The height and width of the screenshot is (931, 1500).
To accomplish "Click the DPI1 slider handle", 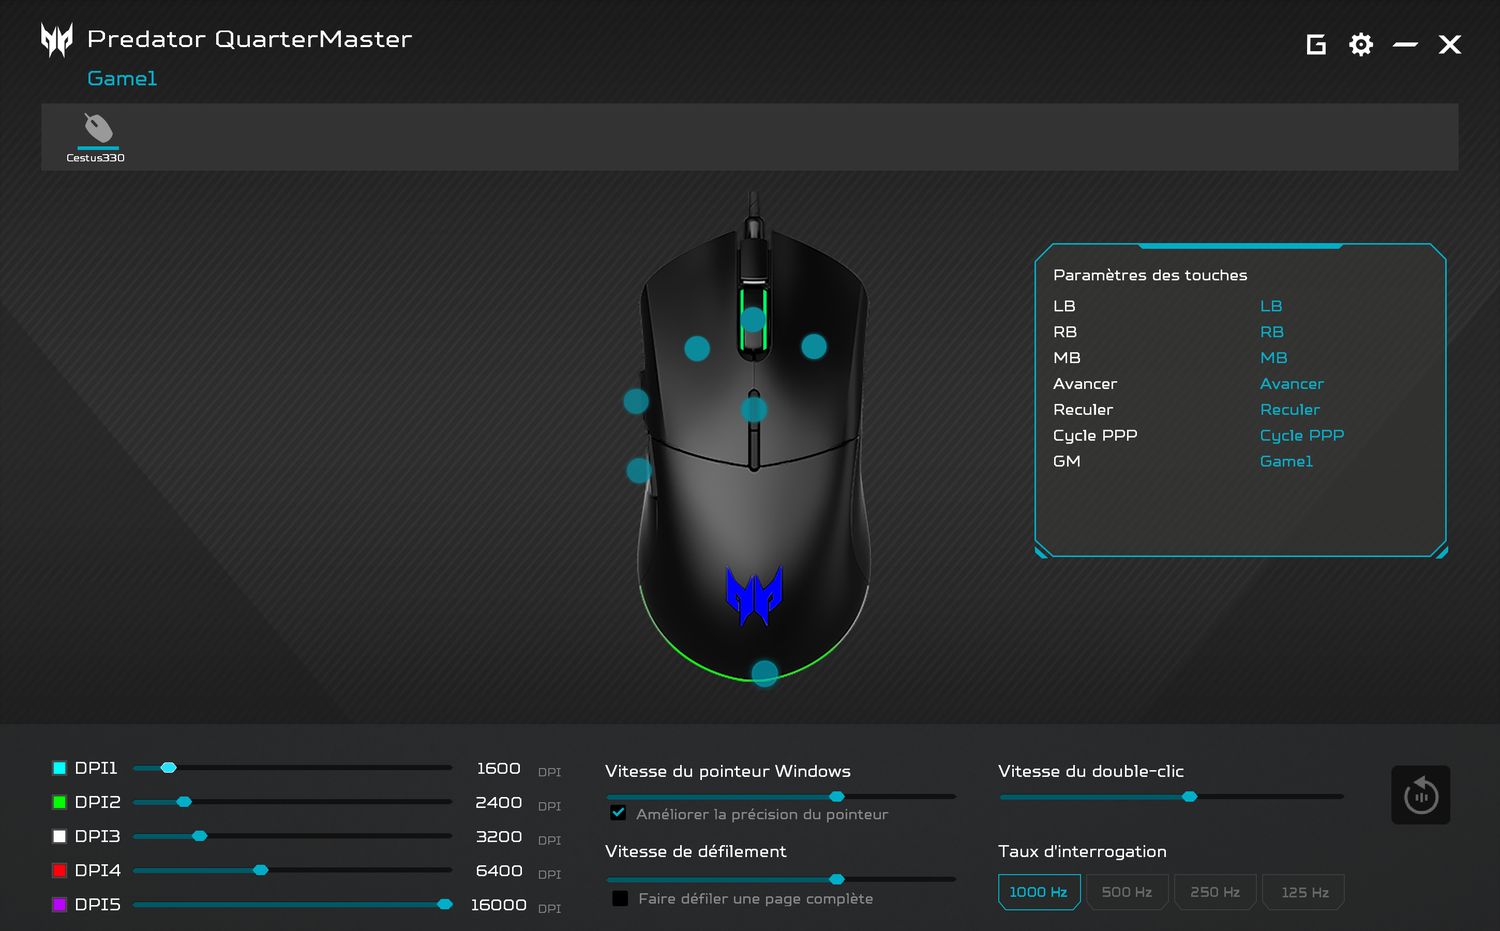I will (x=169, y=768).
